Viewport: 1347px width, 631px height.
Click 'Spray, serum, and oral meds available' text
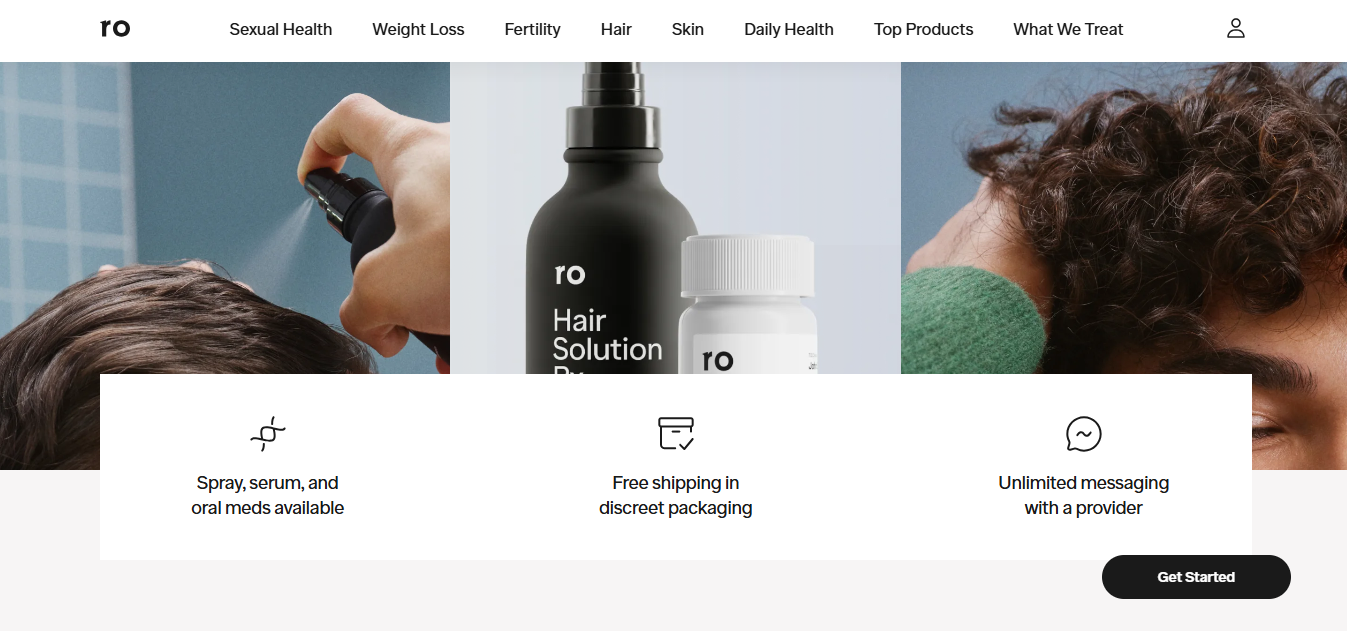268,495
